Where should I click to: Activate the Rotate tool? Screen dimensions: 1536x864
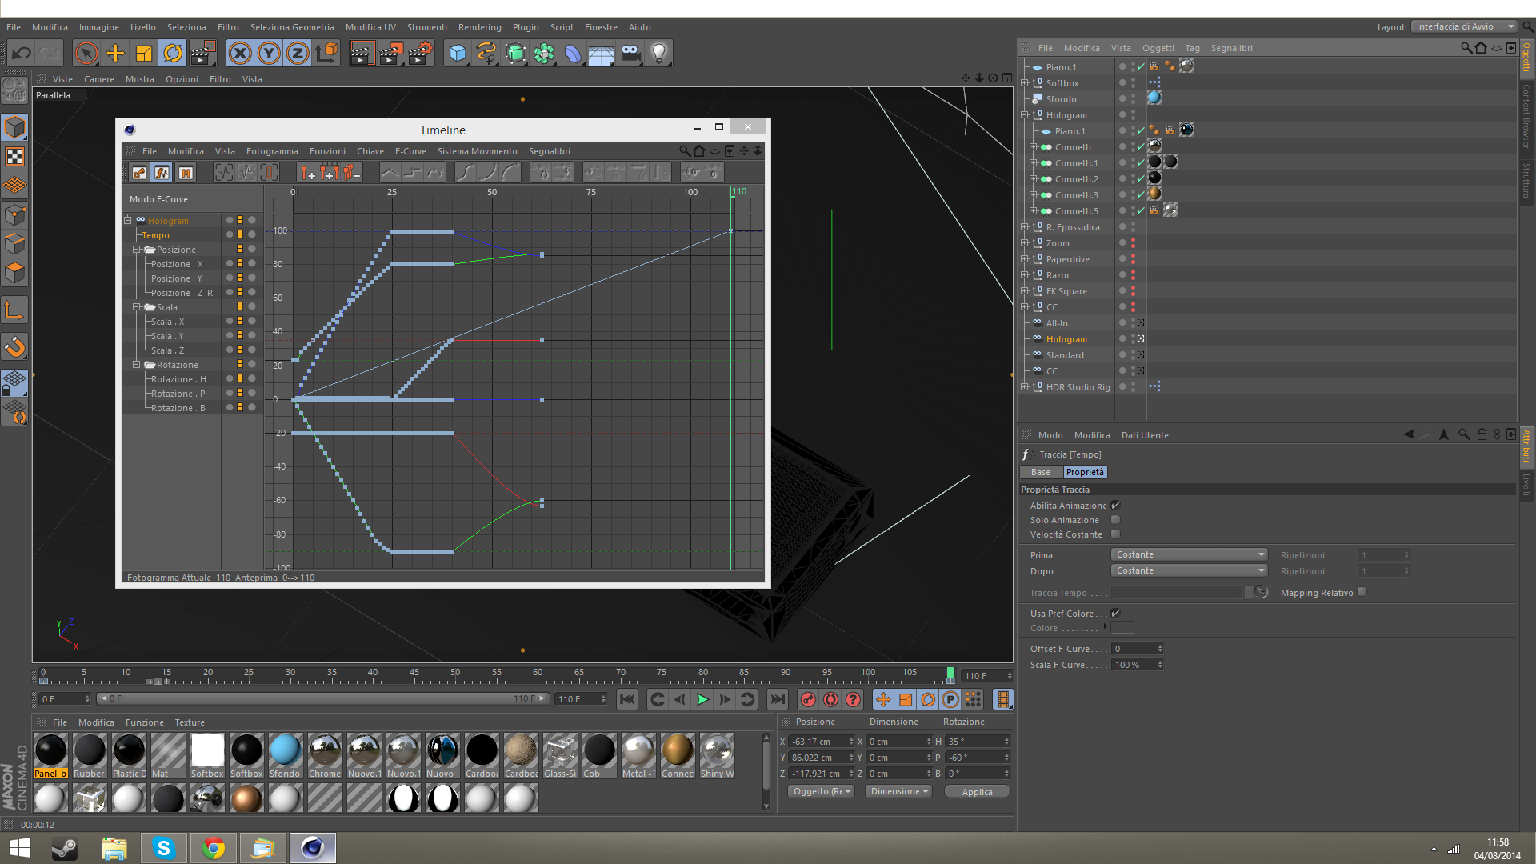pos(173,53)
